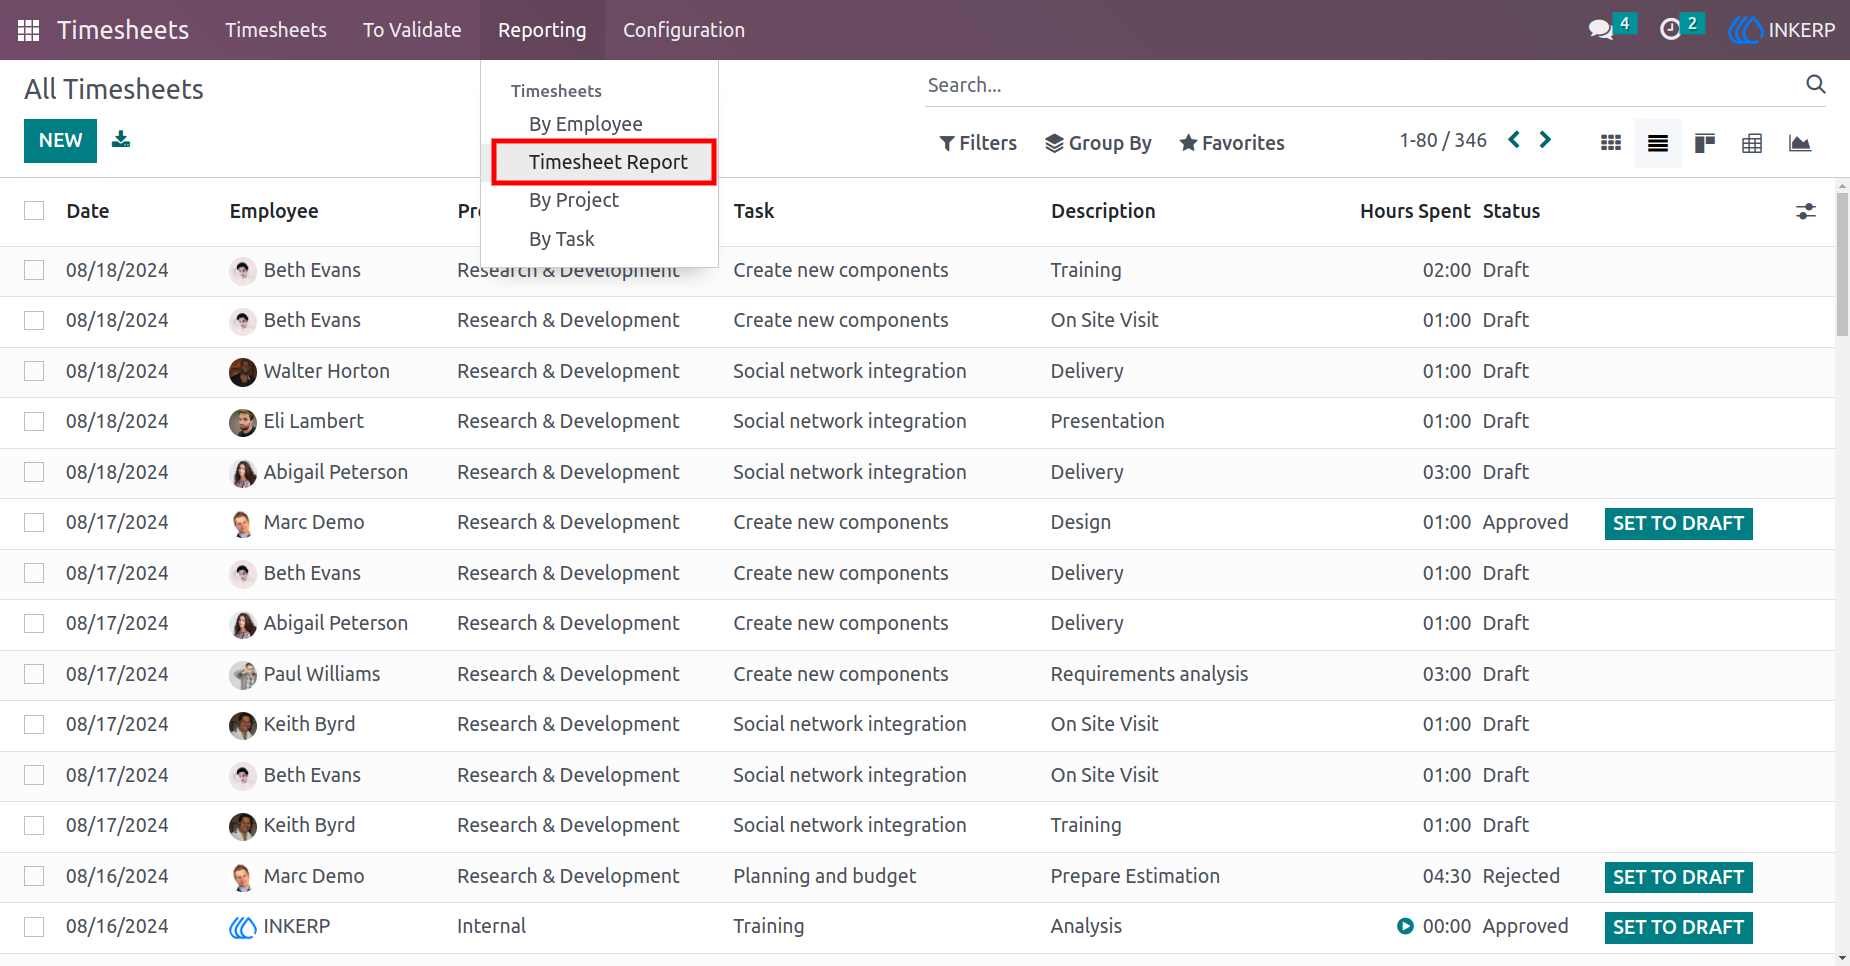The width and height of the screenshot is (1850, 966).
Task: Open the To Validate section
Action: coord(412,30)
